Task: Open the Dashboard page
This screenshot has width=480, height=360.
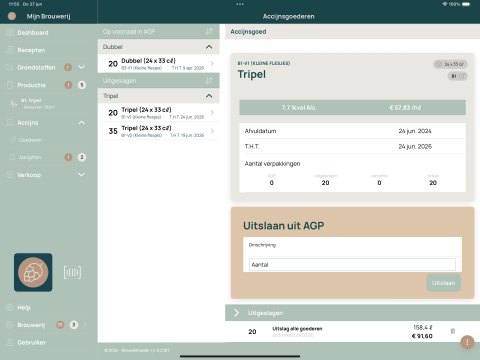Action: pos(33,33)
